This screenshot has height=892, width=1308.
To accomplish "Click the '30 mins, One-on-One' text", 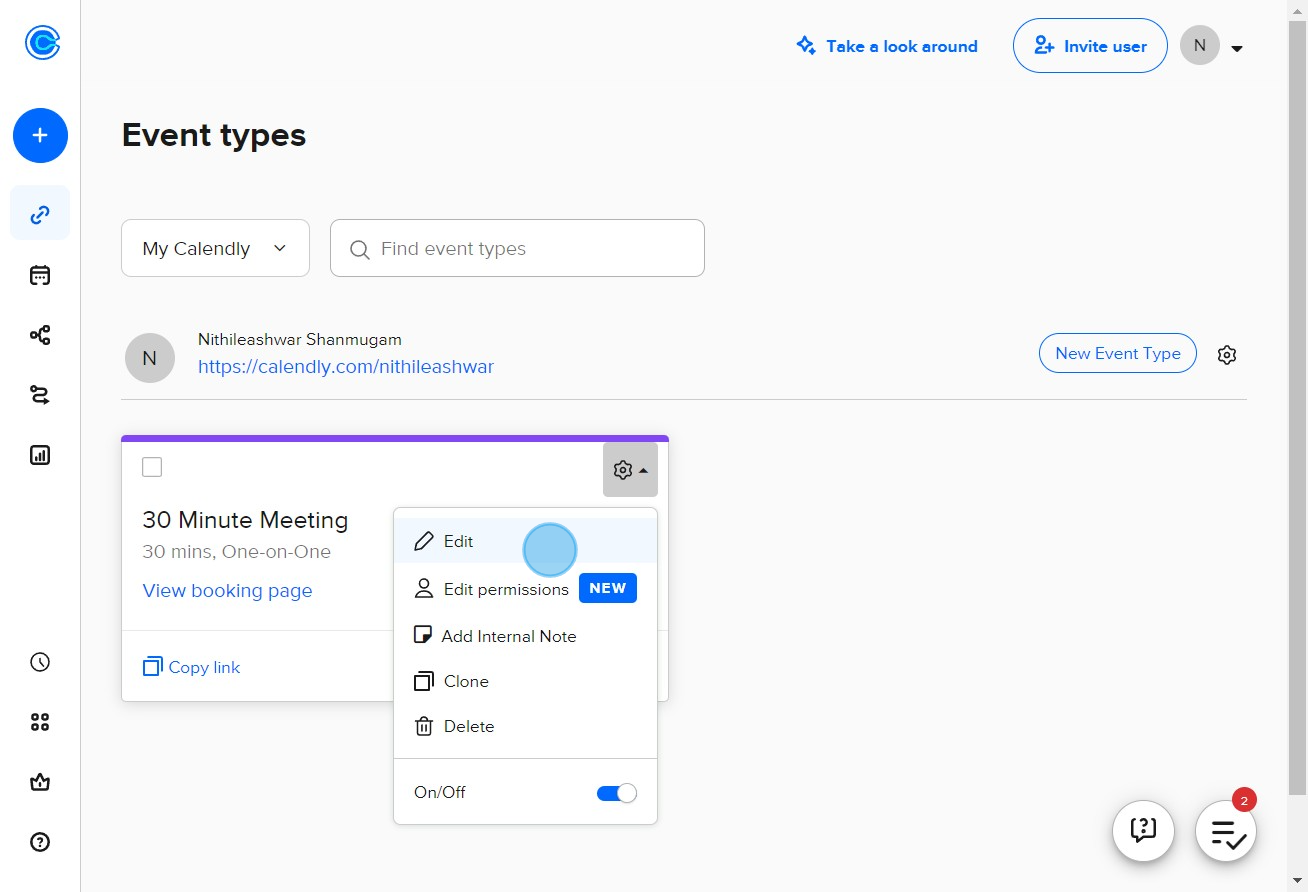I will [237, 552].
